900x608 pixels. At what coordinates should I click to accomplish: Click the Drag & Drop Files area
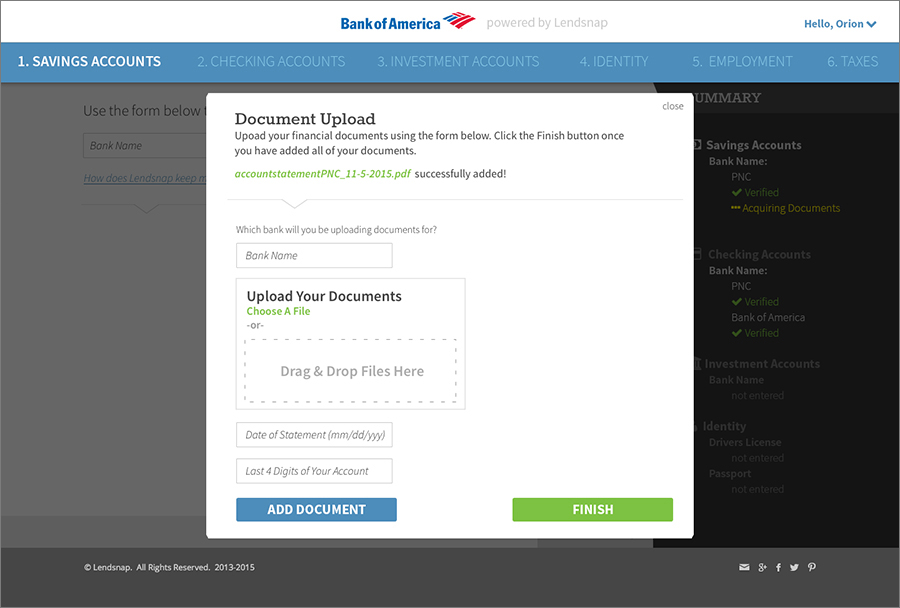pos(351,371)
